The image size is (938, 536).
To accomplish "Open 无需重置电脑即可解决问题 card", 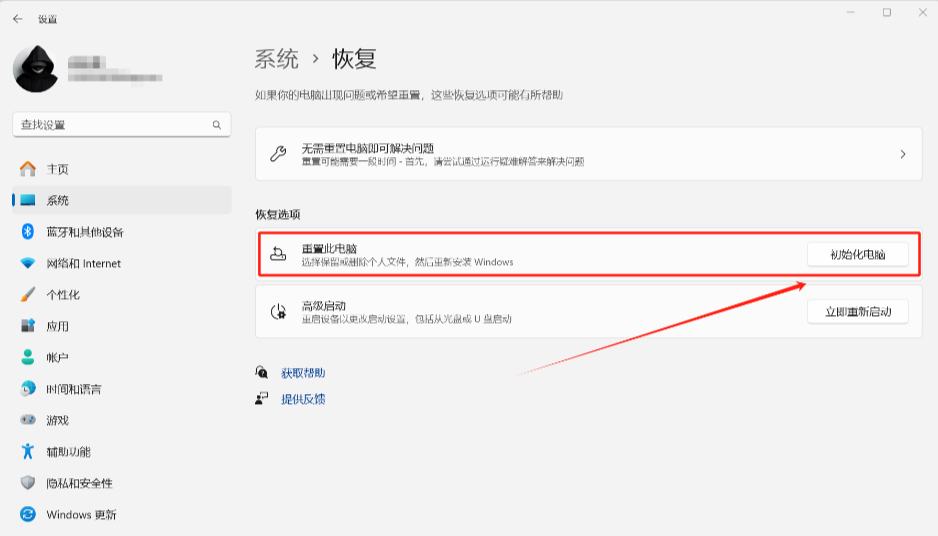I will 589,154.
